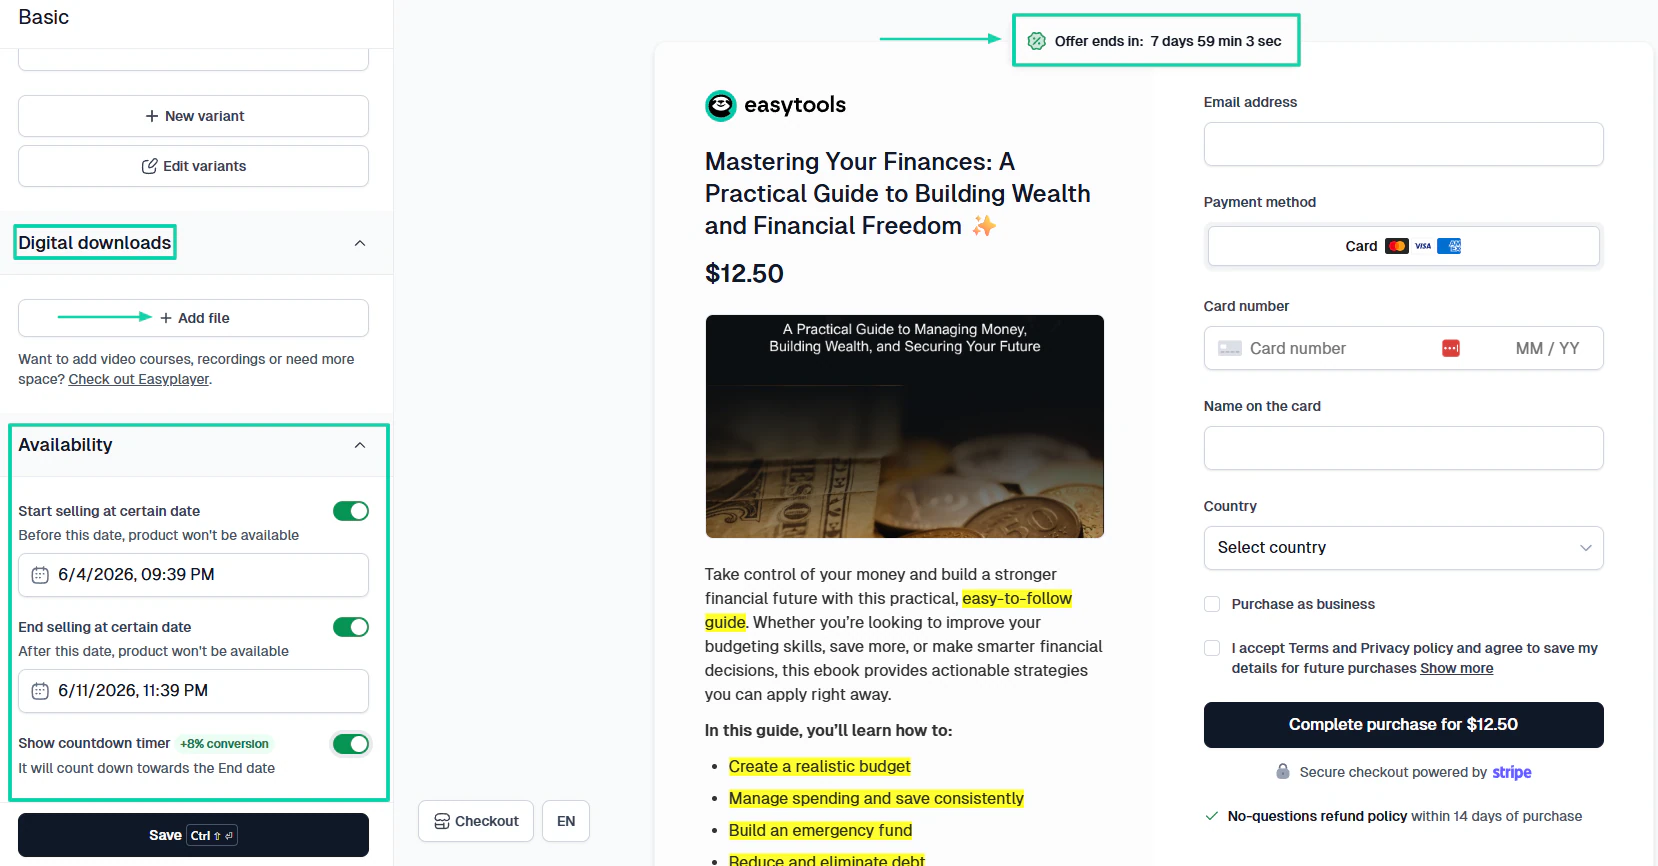Switch to the Checkout preview tab
The width and height of the screenshot is (1658, 866).
[476, 821]
